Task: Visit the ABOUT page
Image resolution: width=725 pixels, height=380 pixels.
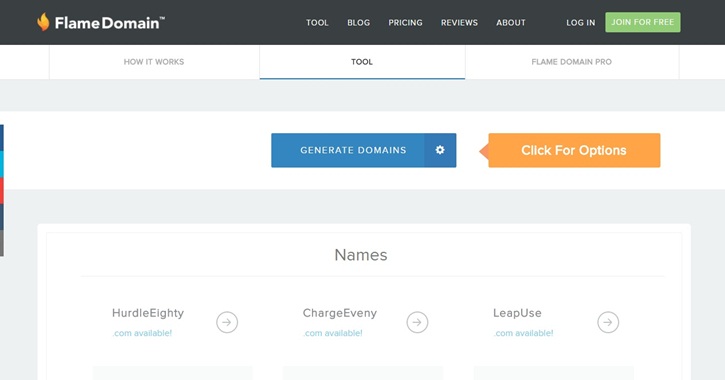Action: click(x=511, y=23)
